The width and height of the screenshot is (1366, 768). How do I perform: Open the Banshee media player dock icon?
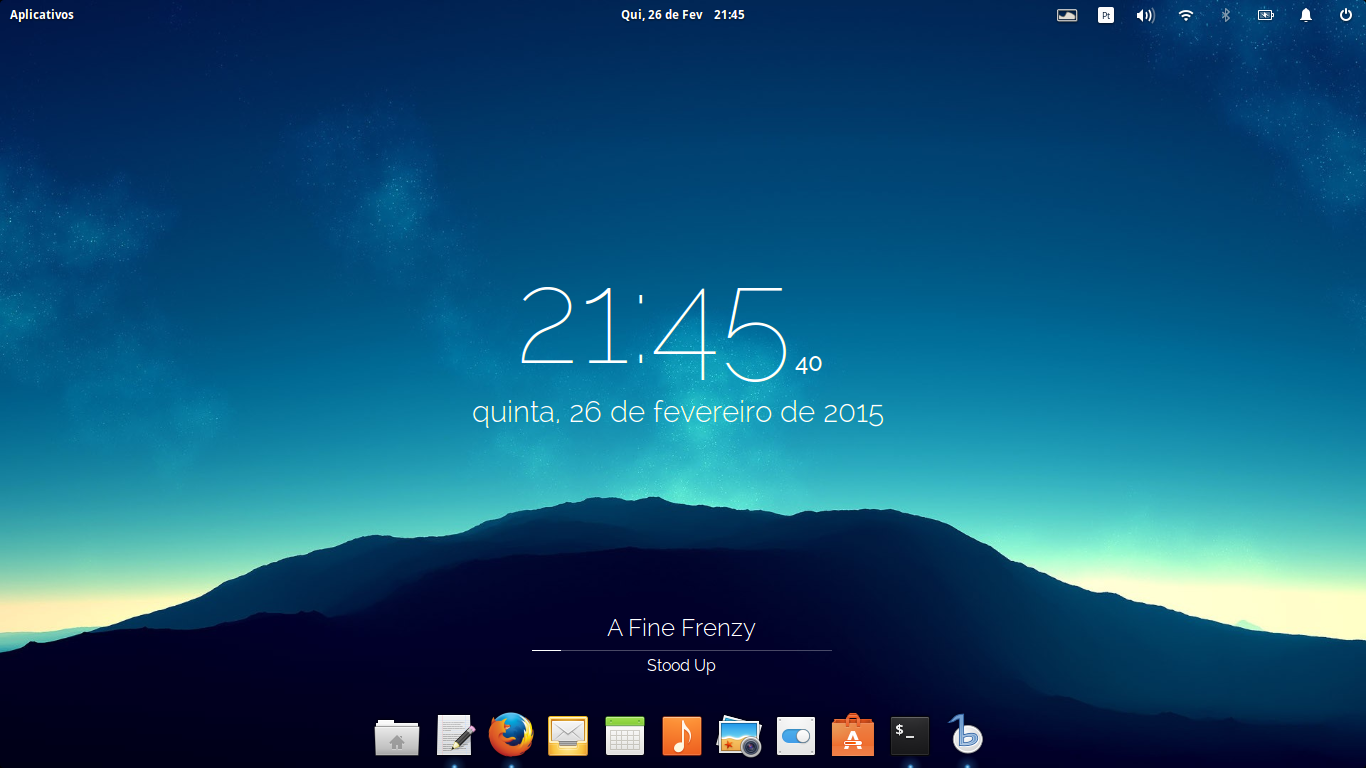[x=966, y=735]
